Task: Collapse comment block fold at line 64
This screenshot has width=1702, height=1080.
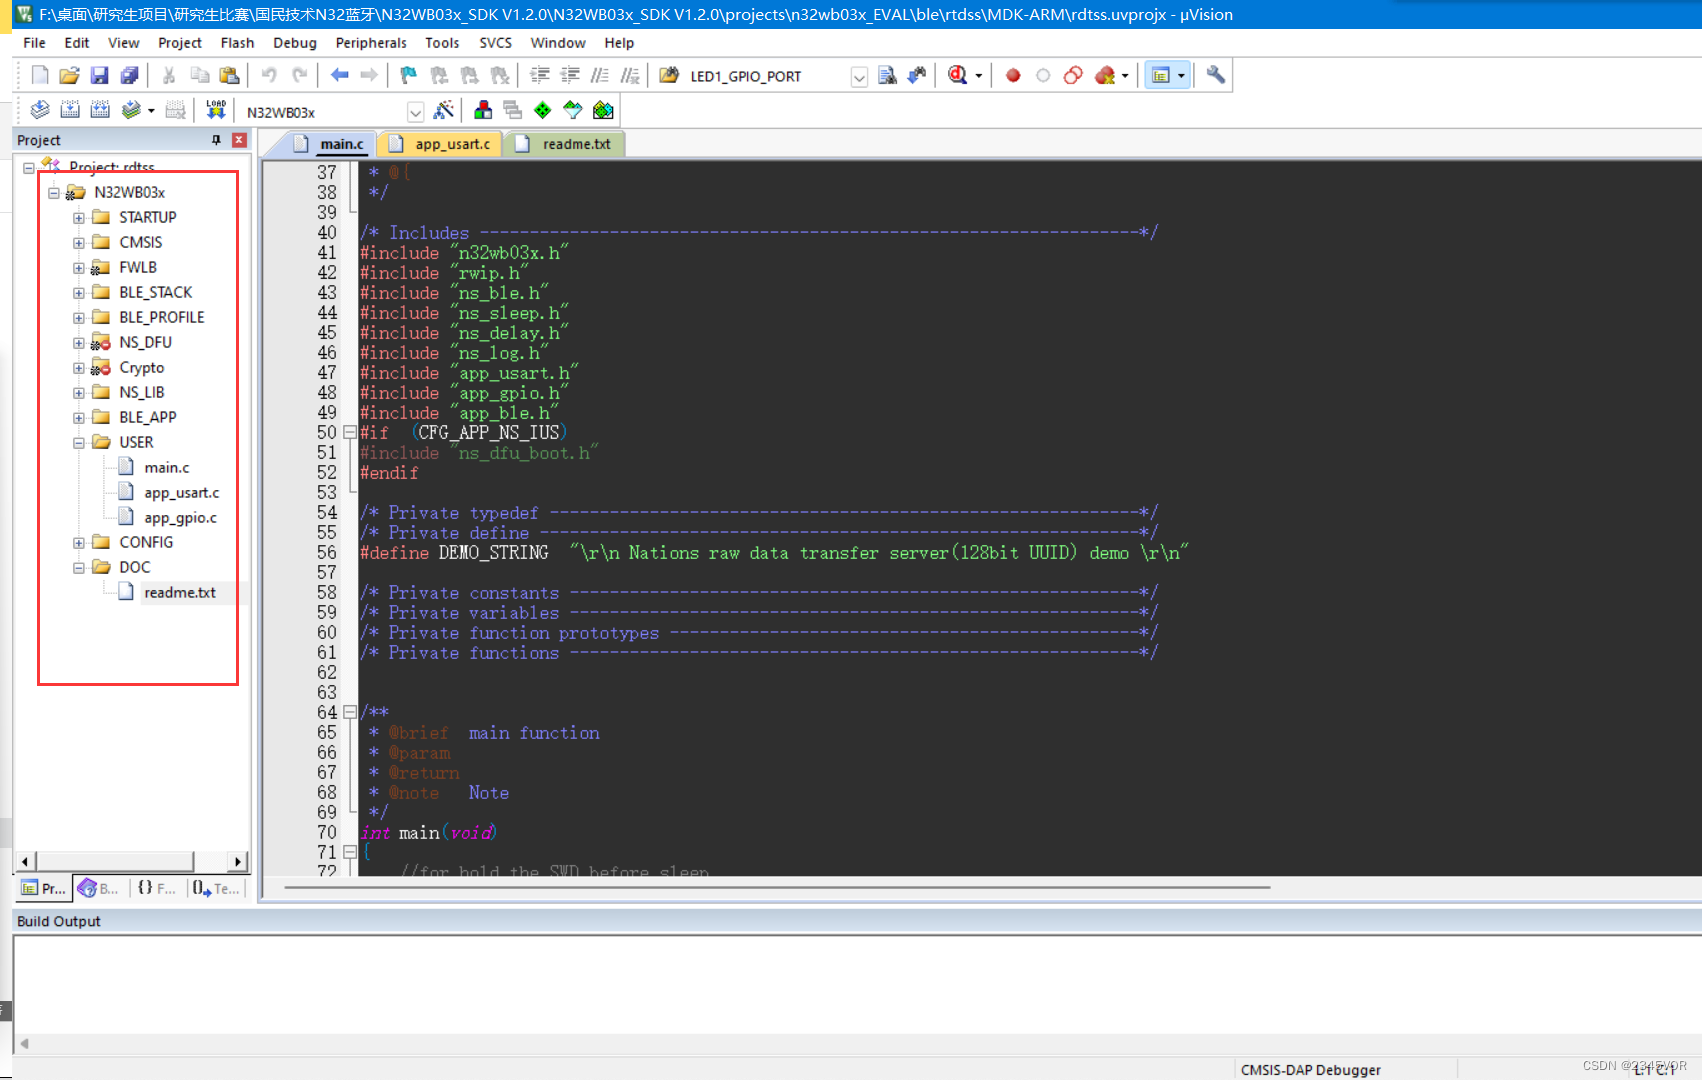Action: [x=350, y=713]
